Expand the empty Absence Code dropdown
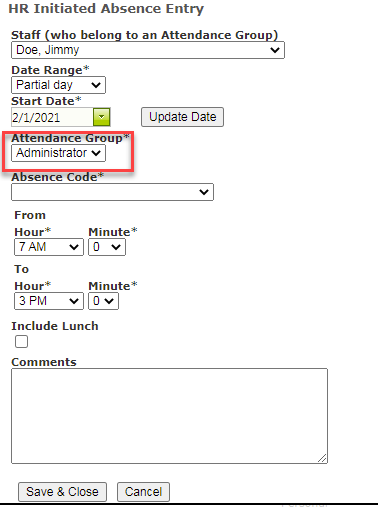This screenshot has width=378, height=509. [112, 192]
